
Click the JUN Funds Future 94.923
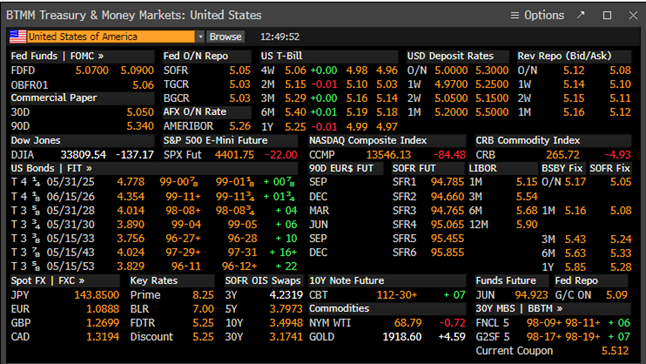(x=531, y=296)
